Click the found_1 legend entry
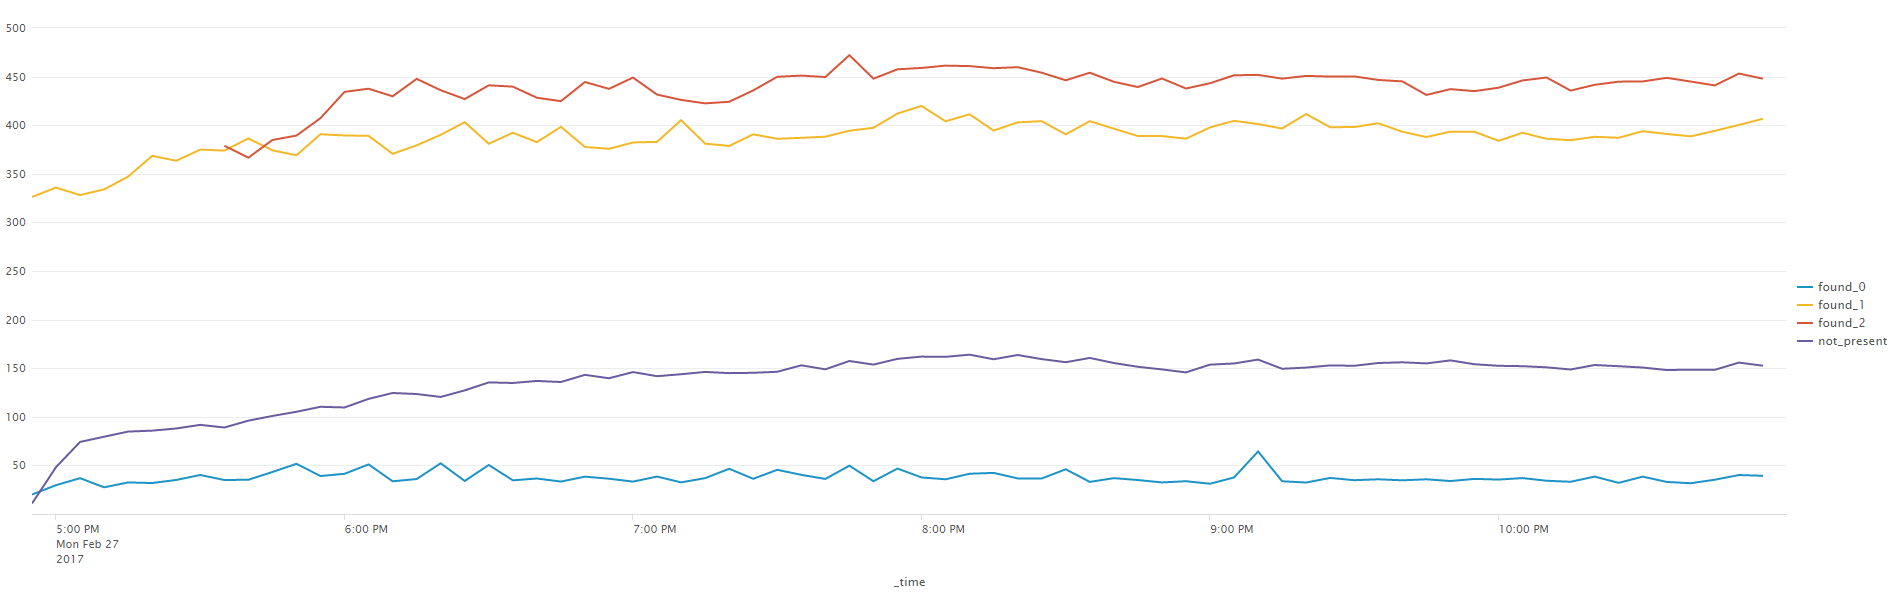Screen dimensions: 1892x595 click(1830, 305)
